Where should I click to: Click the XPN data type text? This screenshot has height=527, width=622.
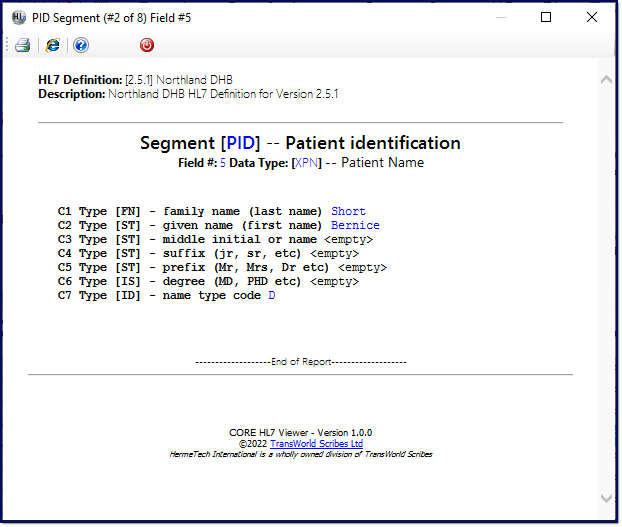(307, 163)
